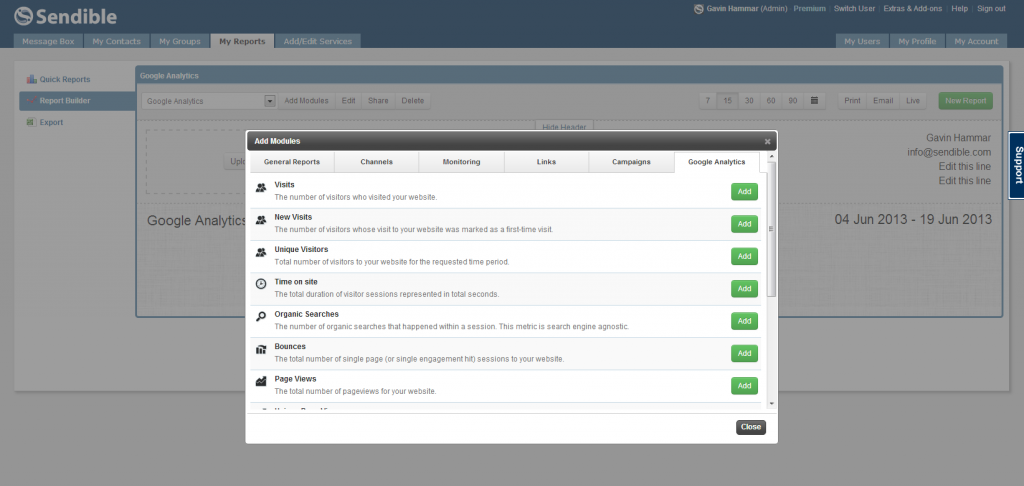Viewport: 1024px width, 486px height.
Task: Open the Google Analytics report dropdown arrow
Action: [x=270, y=101]
